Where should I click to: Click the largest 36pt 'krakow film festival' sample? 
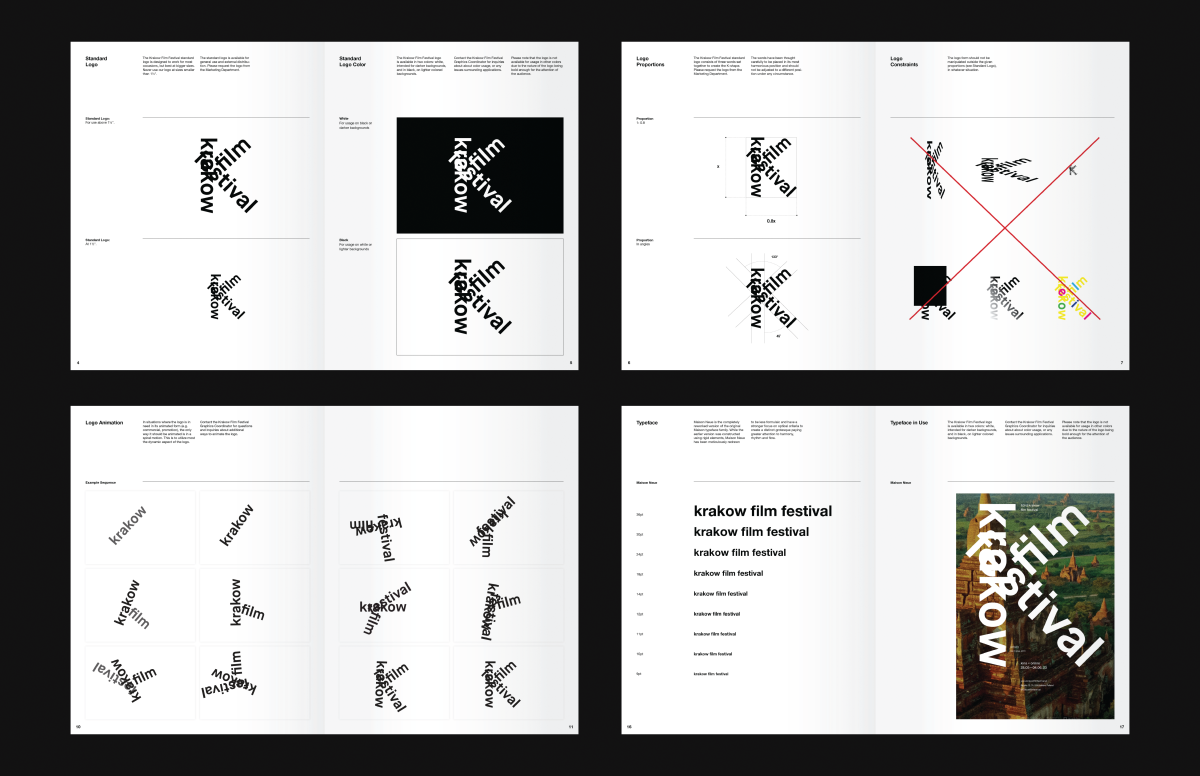[x=762, y=511]
